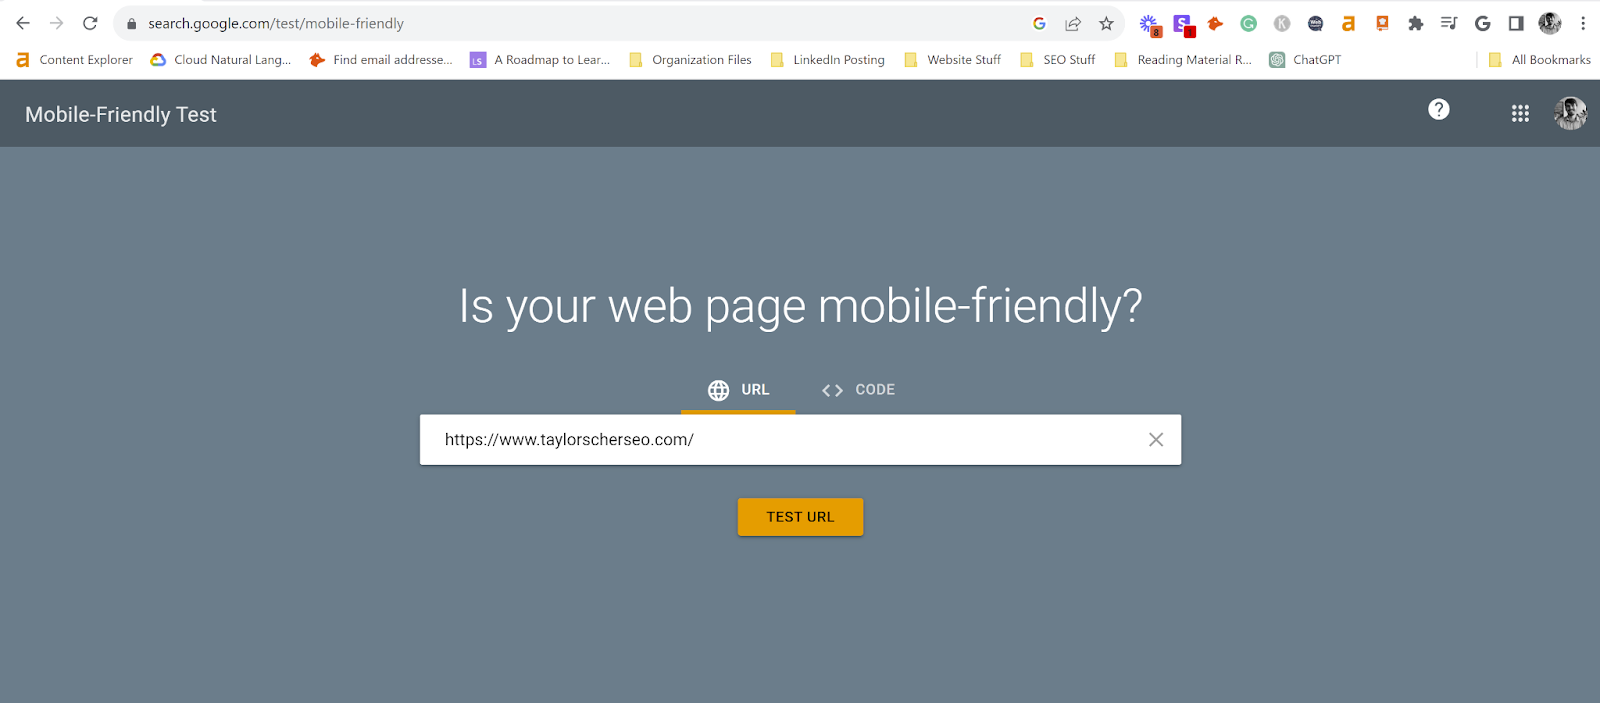Toggle the browser side panel
Viewport: 1600px width, 703px height.
point(1516,23)
